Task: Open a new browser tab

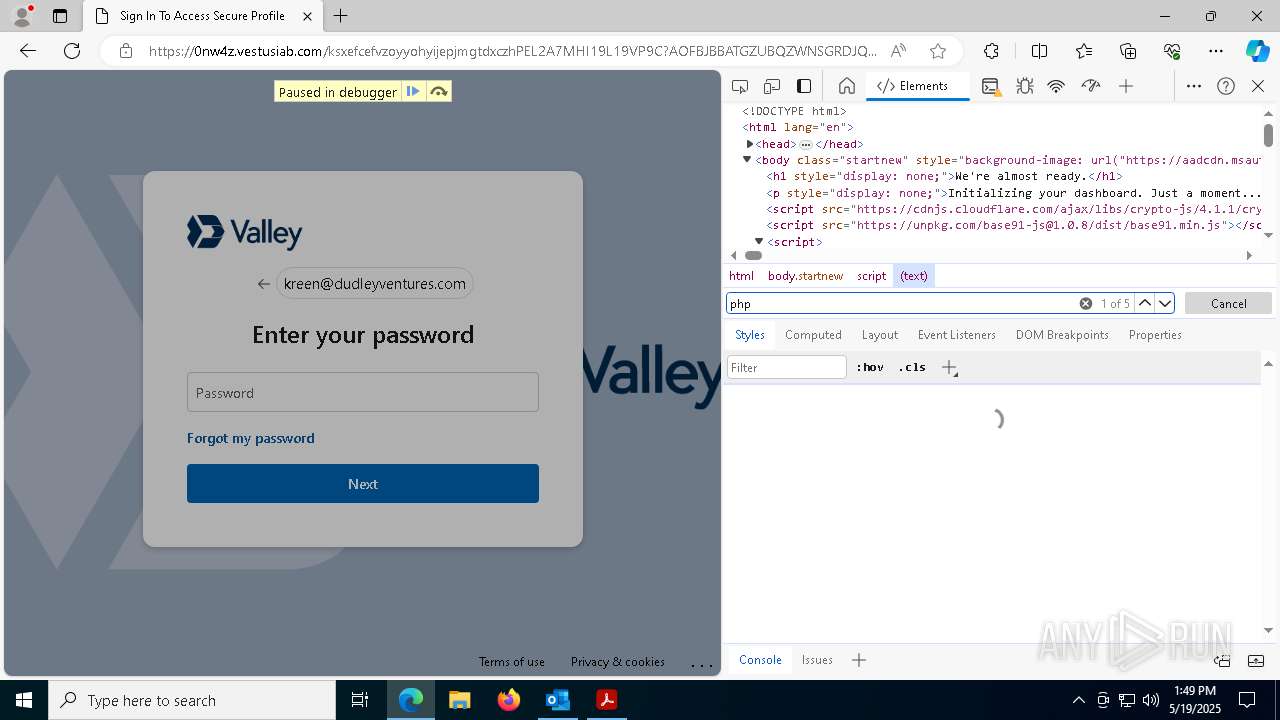Action: pos(341,16)
